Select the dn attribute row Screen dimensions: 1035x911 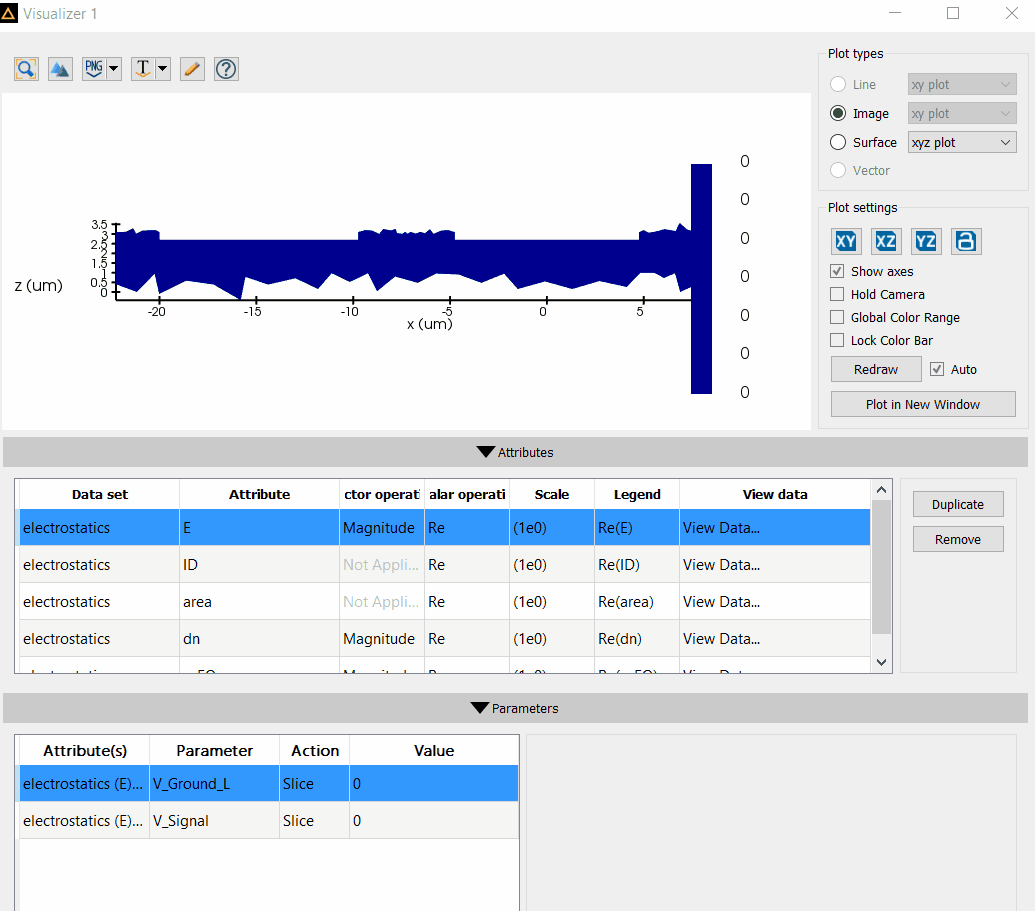tap(444, 638)
